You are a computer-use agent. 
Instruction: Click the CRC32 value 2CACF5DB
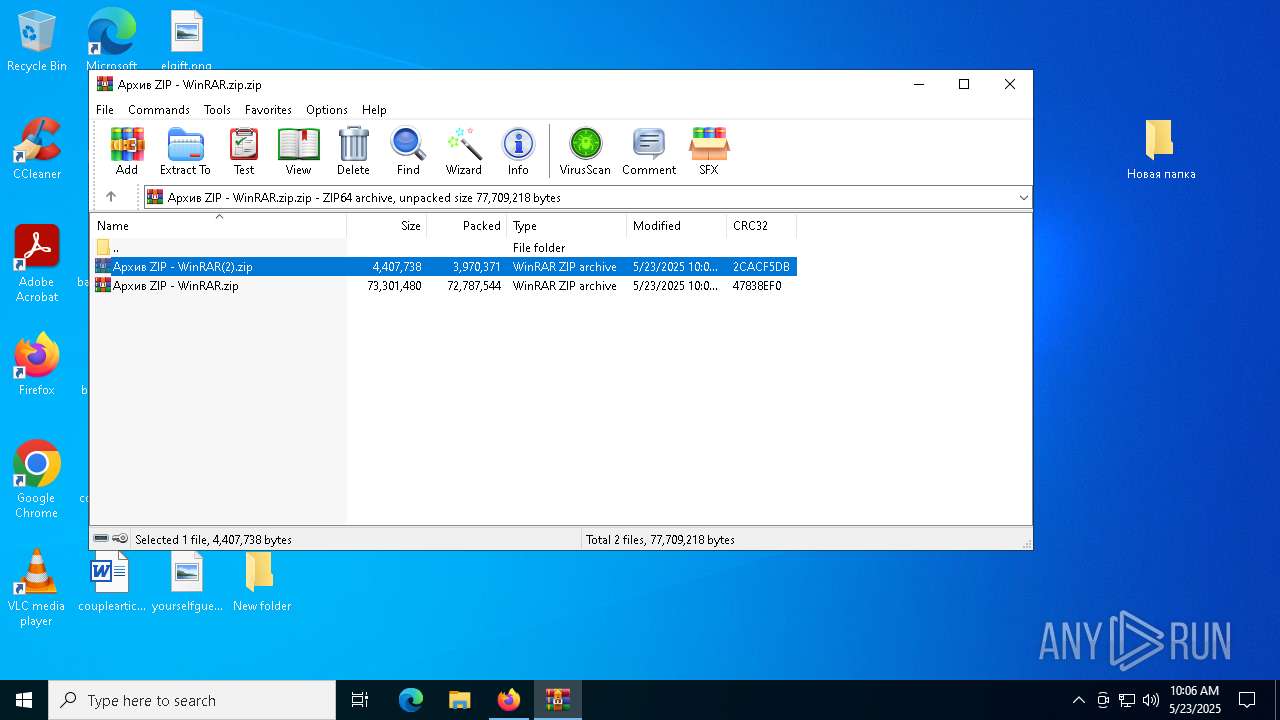[x=761, y=267]
